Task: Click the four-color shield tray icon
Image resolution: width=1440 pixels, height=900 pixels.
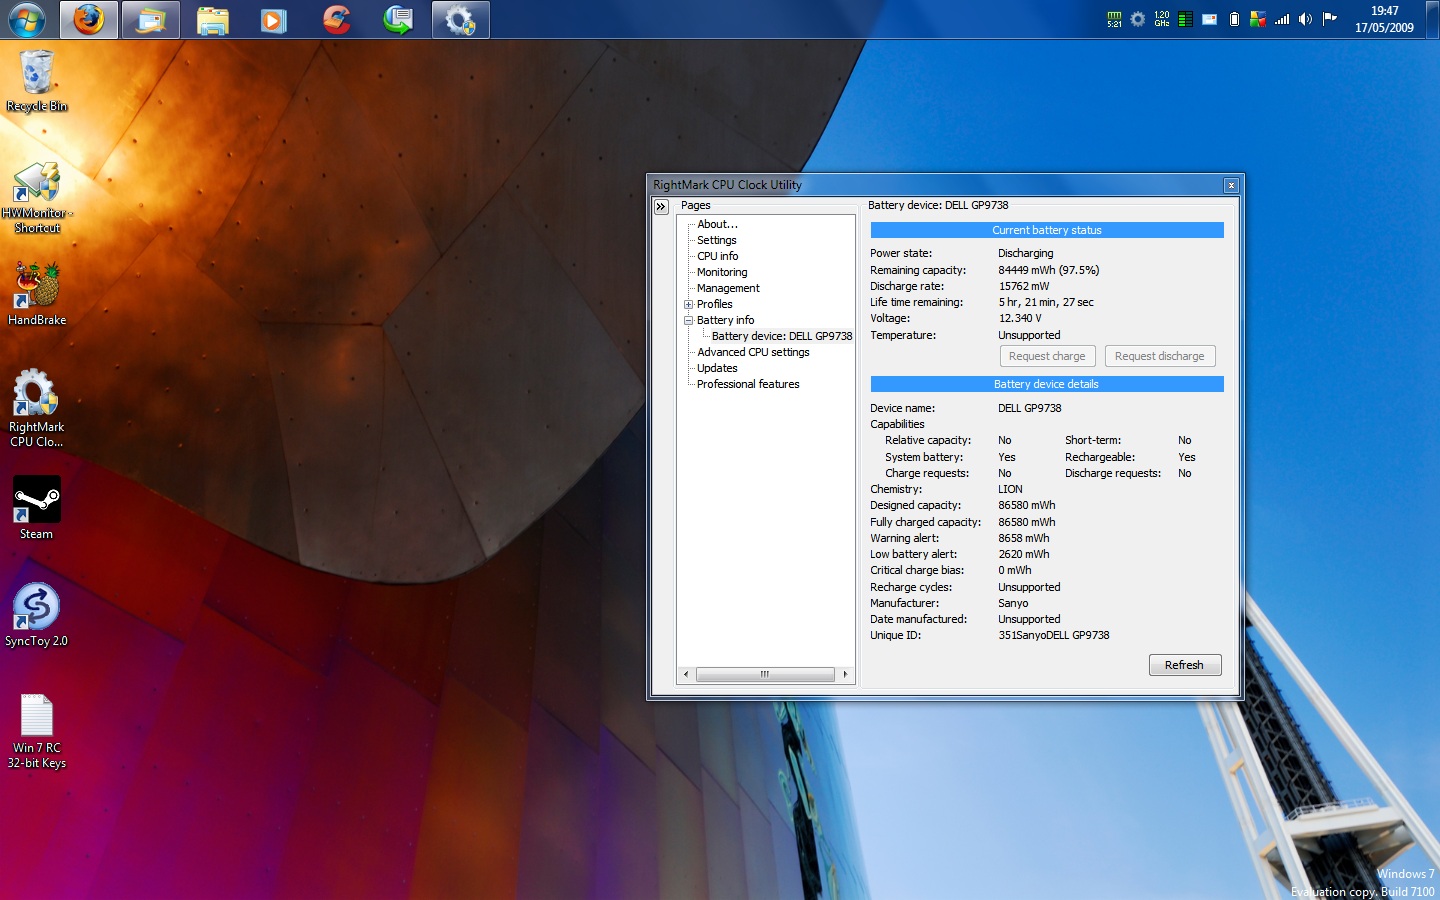Action: point(1258,19)
